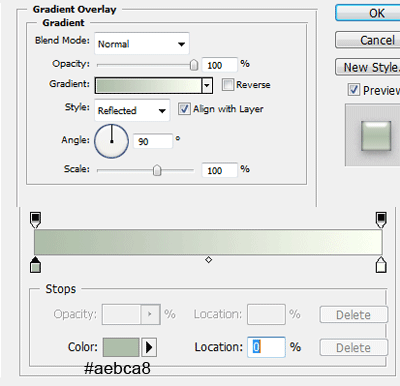This screenshot has width=400, height=386.
Task: Click the gradient preview in Gradient field
Action: pos(149,86)
